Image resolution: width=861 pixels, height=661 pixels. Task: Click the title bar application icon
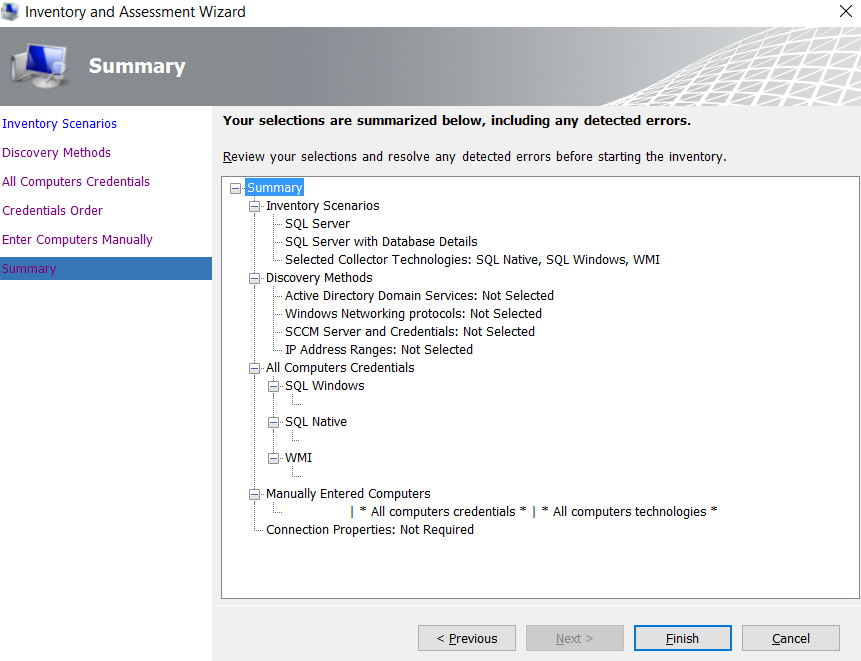11,12
